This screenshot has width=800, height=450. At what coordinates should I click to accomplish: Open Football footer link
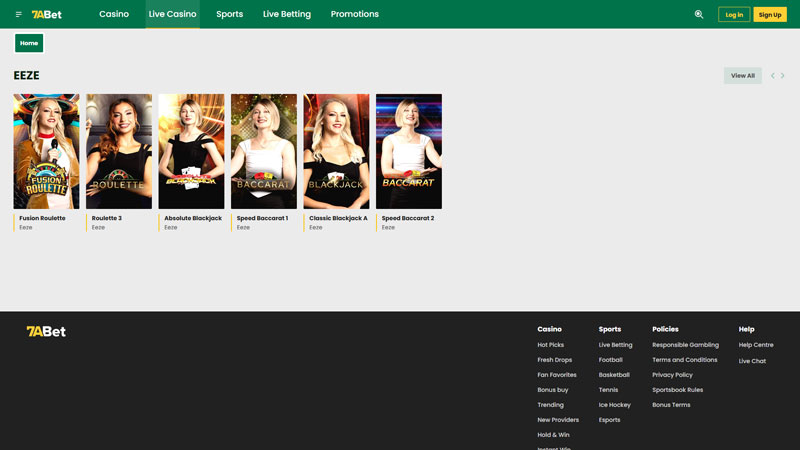(611, 360)
